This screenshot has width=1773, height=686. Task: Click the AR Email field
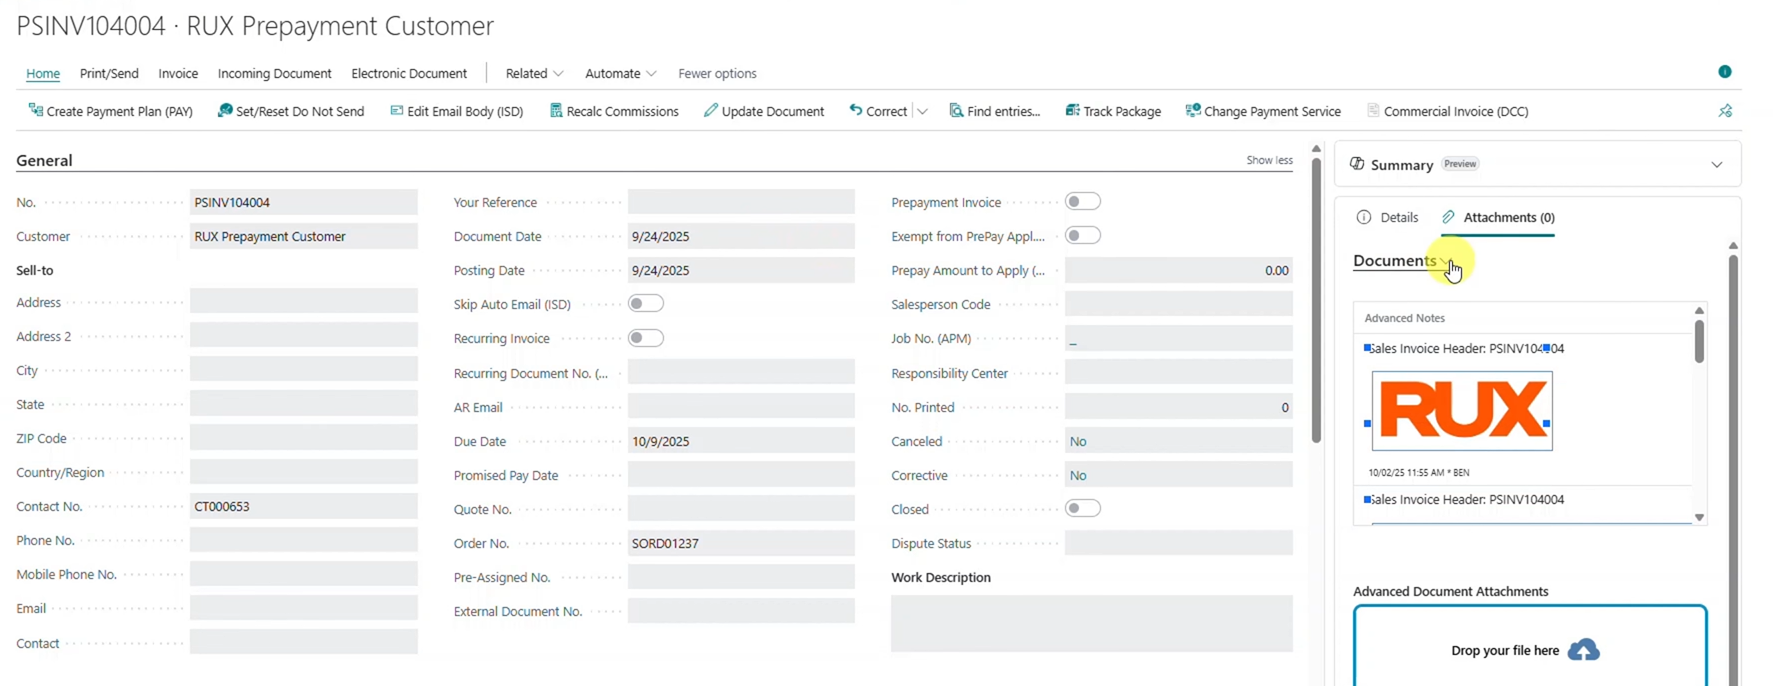click(741, 407)
